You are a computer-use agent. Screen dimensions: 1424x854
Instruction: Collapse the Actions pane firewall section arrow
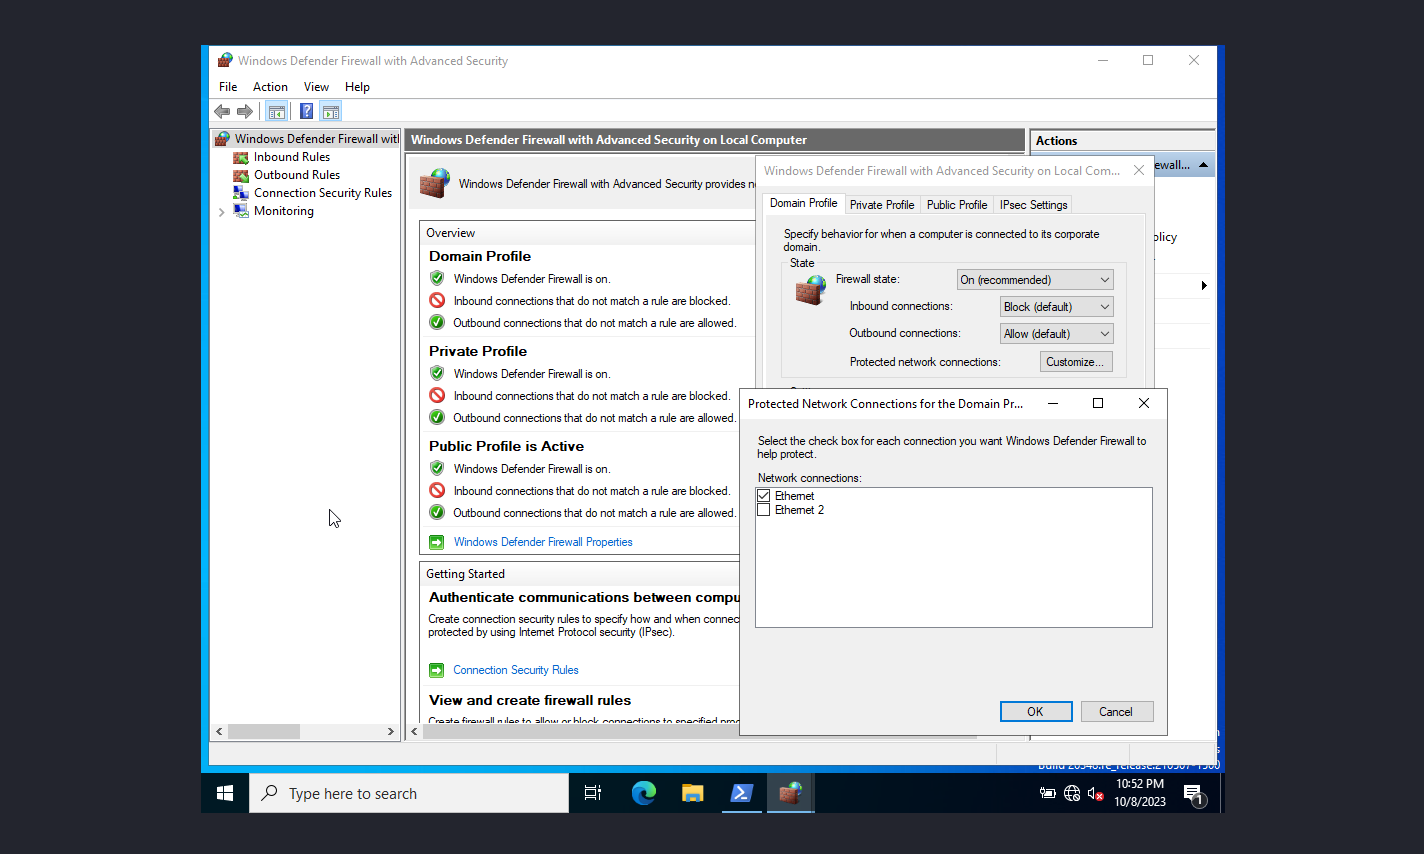point(1203,165)
